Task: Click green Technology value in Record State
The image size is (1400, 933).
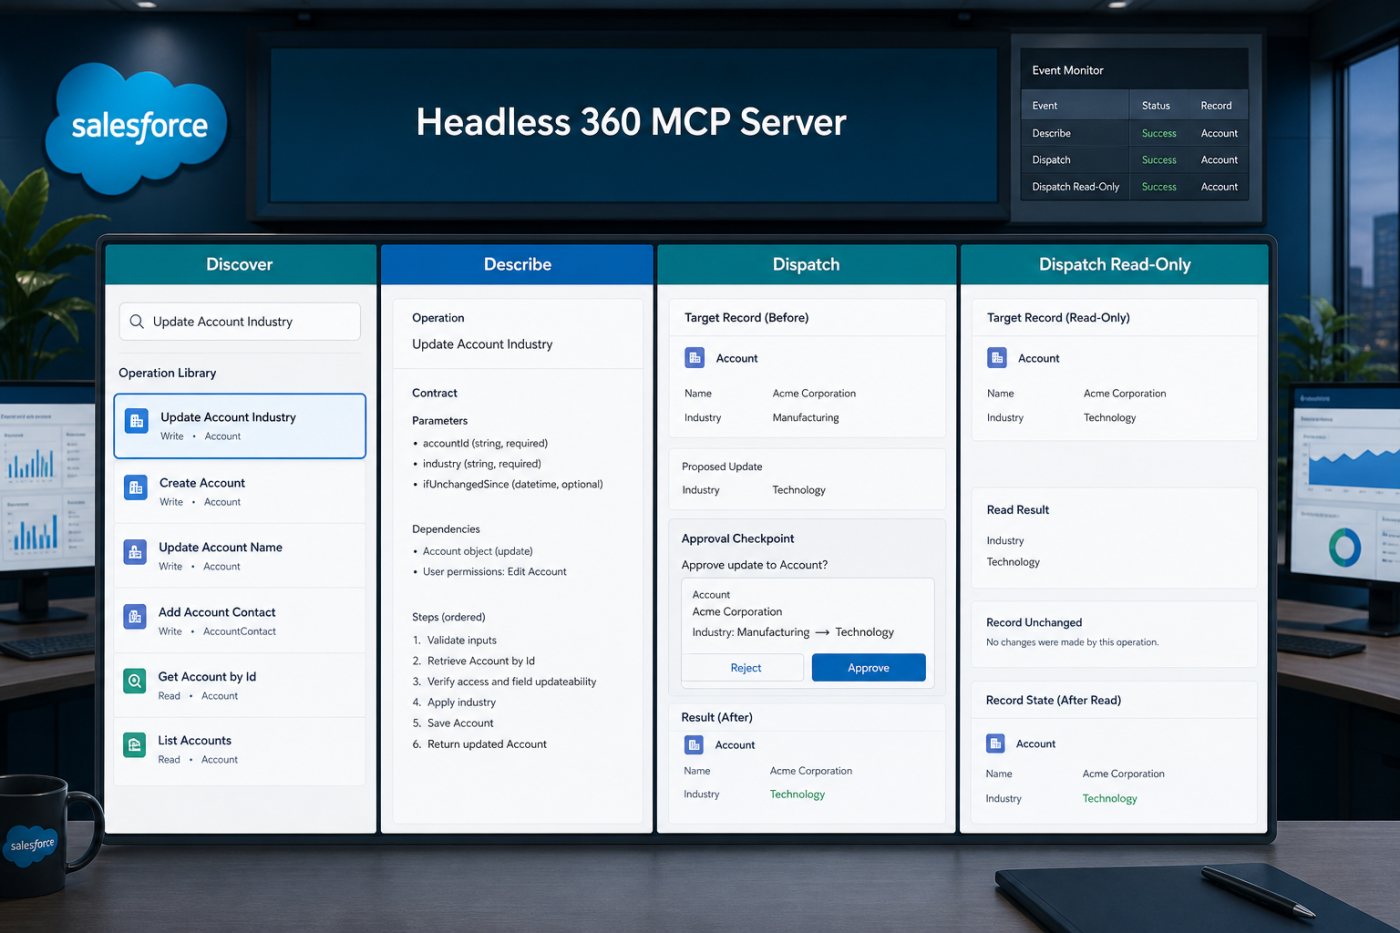Action: coord(1110,798)
